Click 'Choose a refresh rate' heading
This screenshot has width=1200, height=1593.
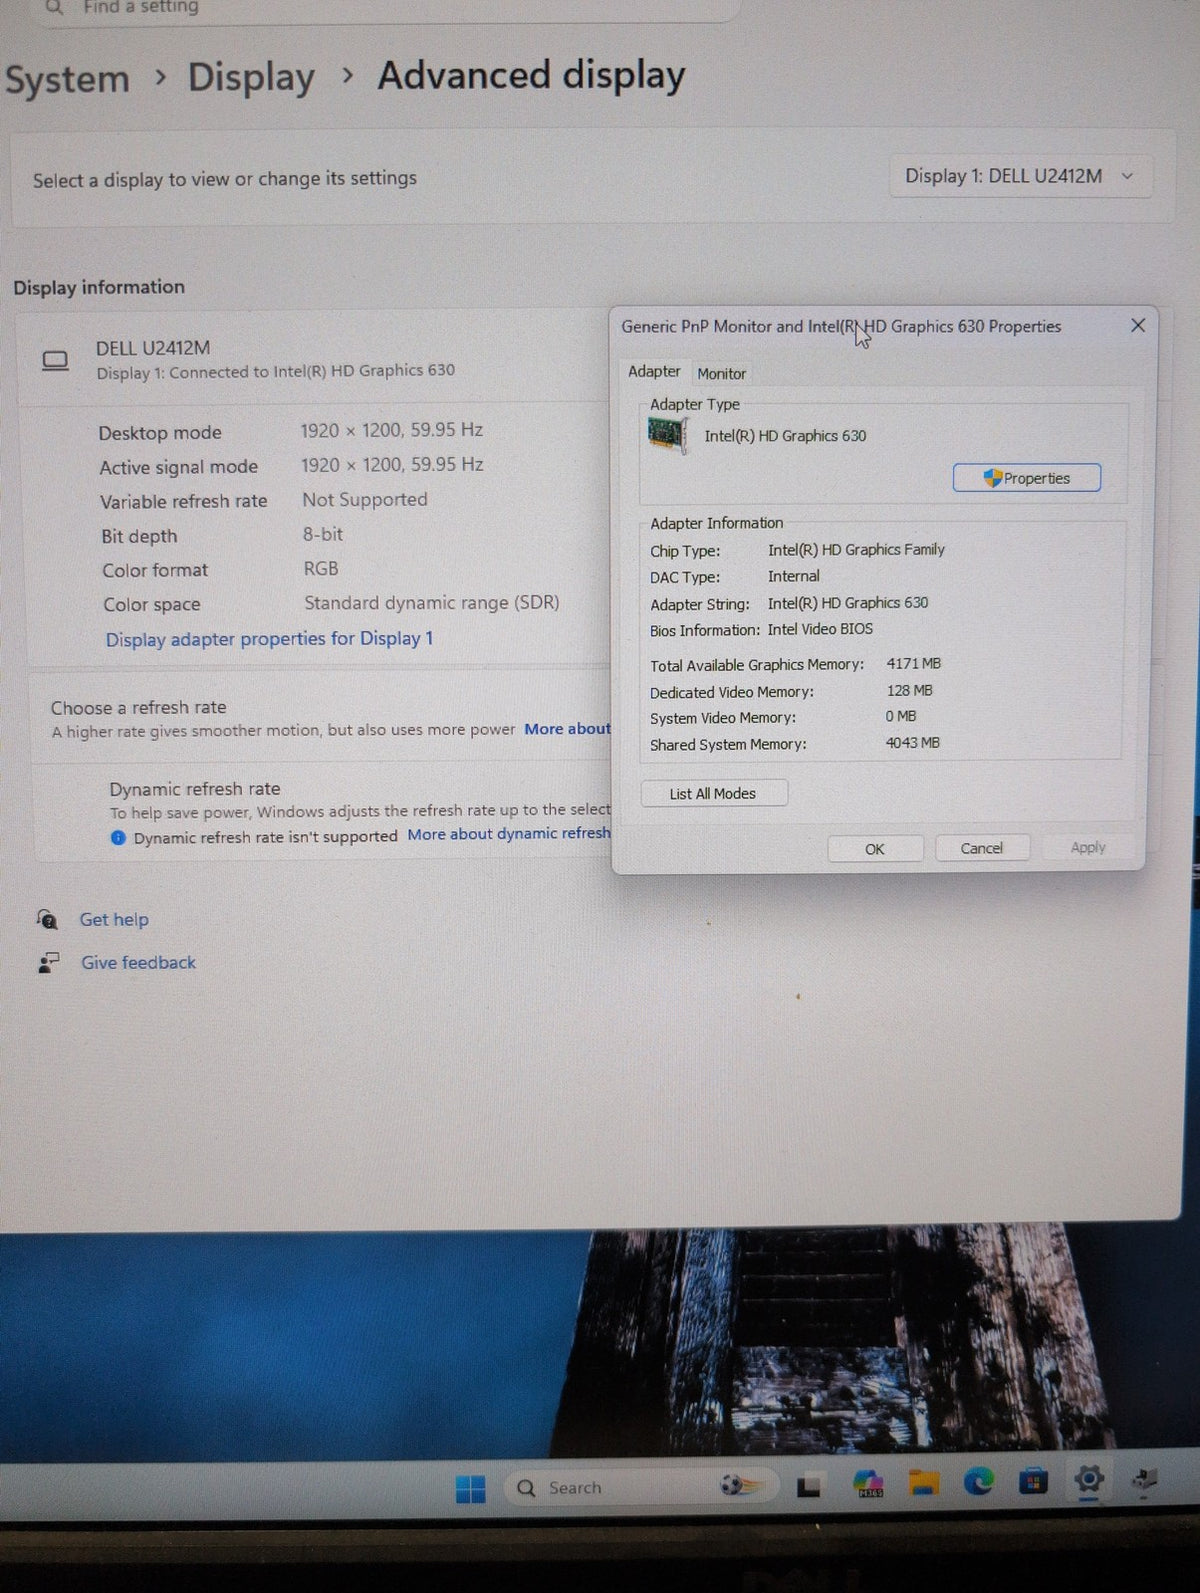(x=139, y=707)
